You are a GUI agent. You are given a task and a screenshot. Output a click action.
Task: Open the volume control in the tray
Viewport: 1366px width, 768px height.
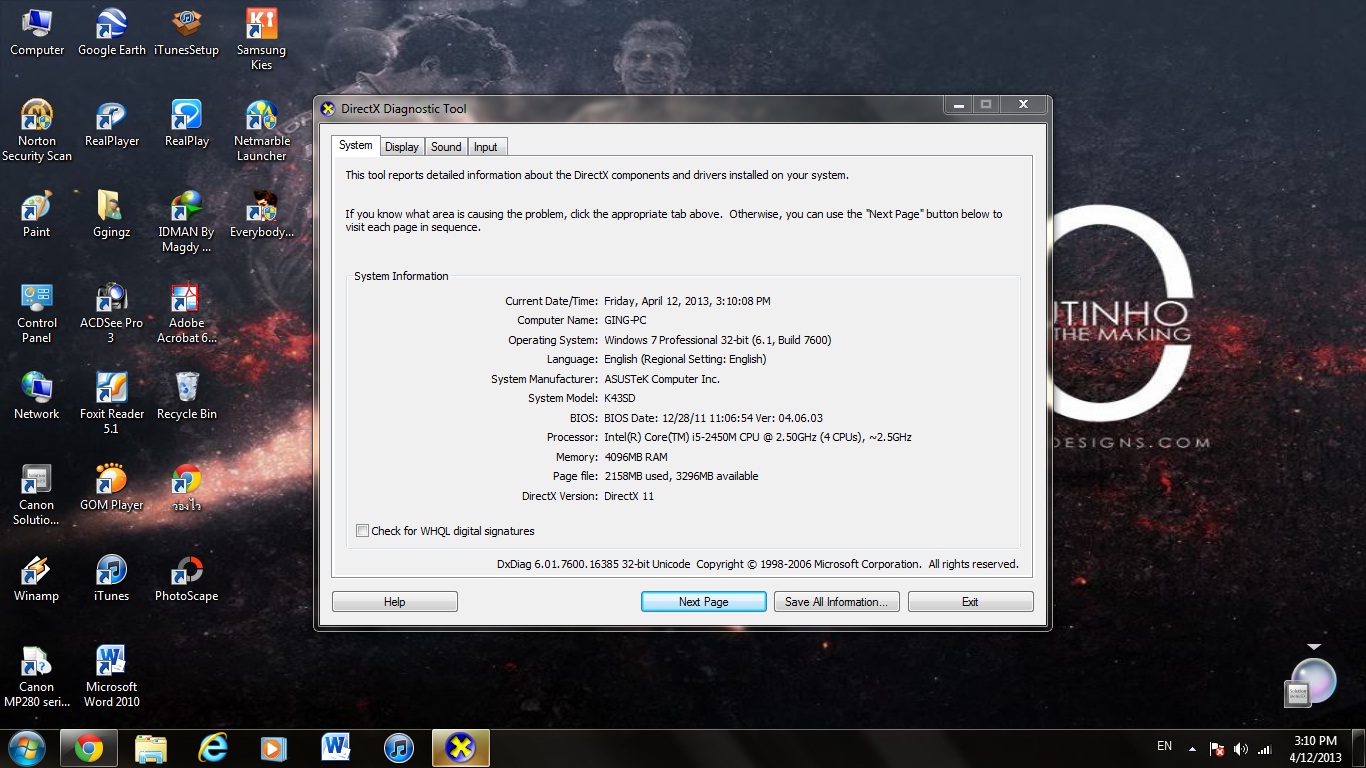pos(1241,749)
